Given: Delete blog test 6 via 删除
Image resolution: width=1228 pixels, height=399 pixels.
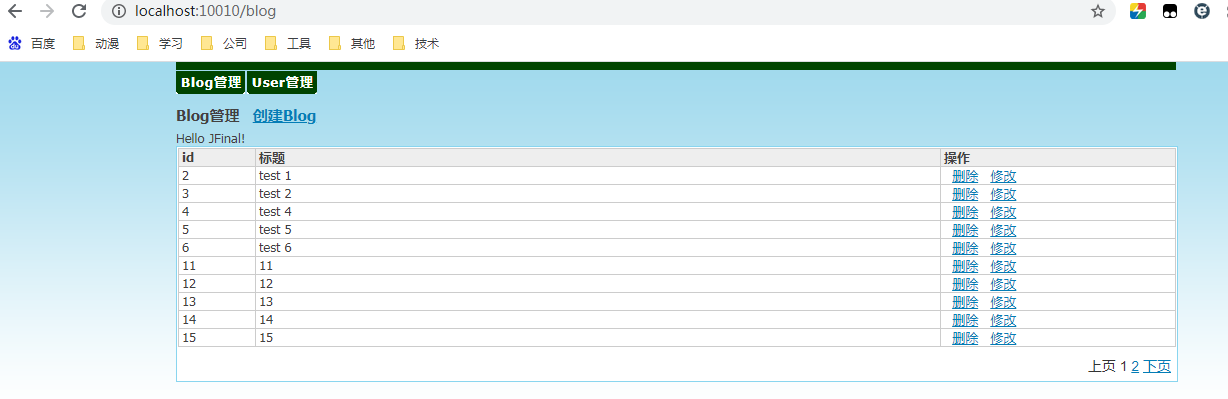Looking at the screenshot, I should tap(965, 248).
